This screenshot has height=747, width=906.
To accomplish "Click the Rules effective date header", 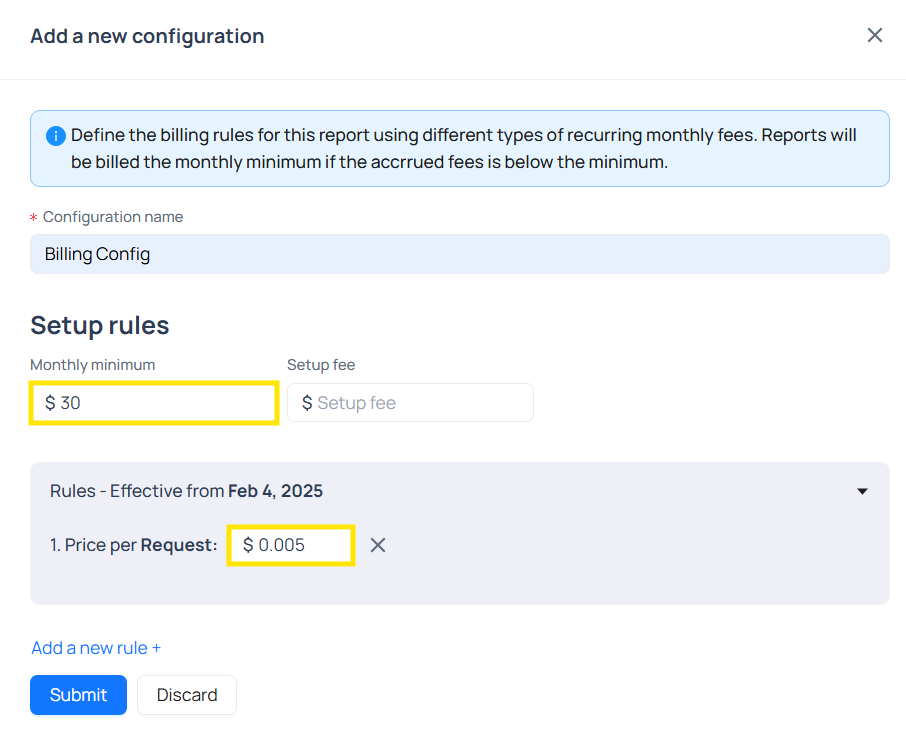I will pyautogui.click(x=186, y=491).
